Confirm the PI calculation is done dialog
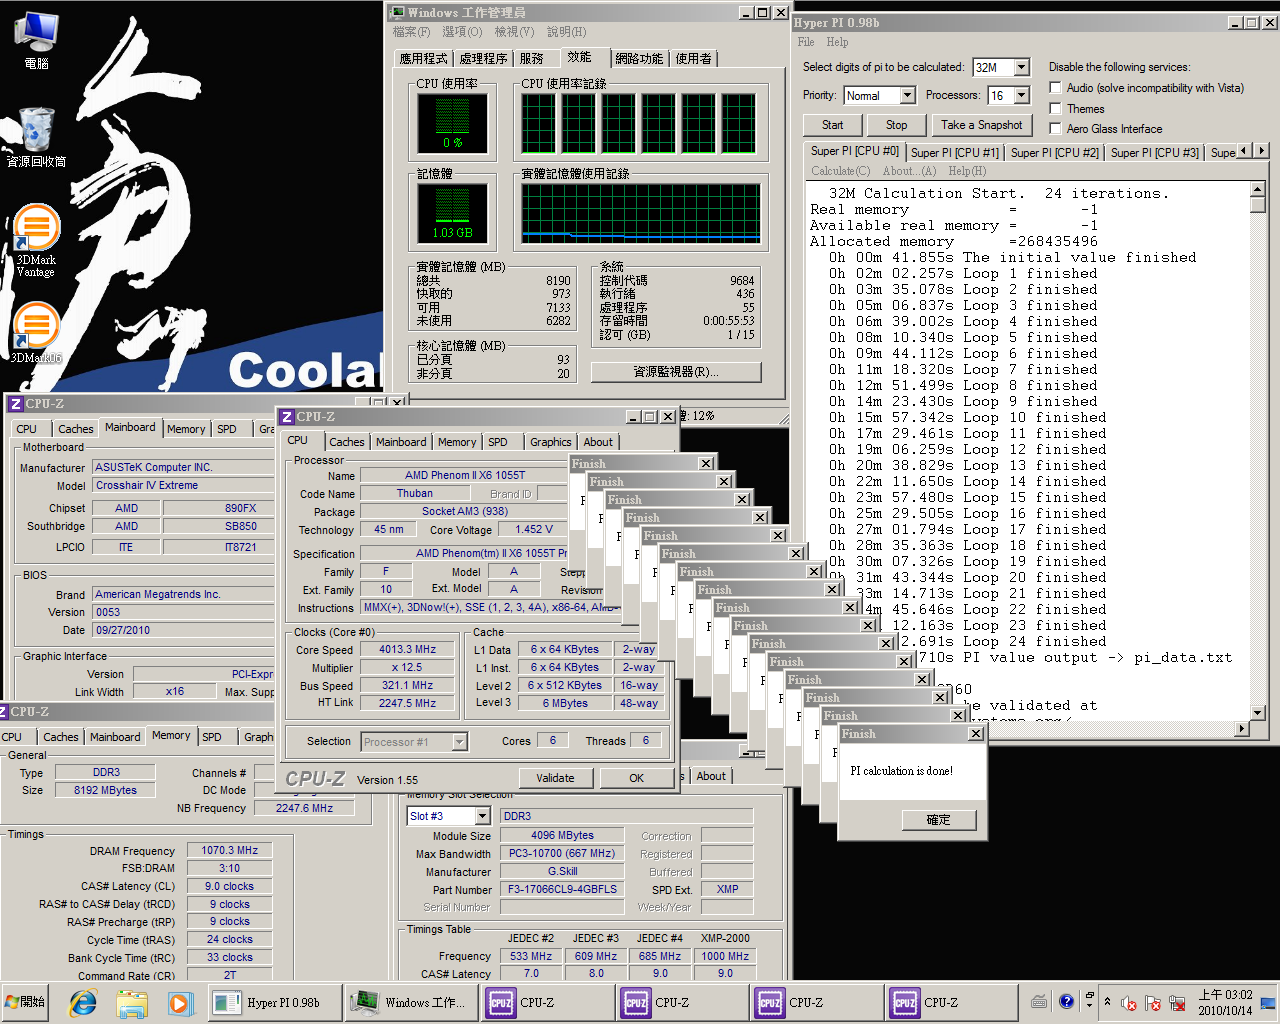Viewport: 1280px width, 1024px height. pos(938,819)
